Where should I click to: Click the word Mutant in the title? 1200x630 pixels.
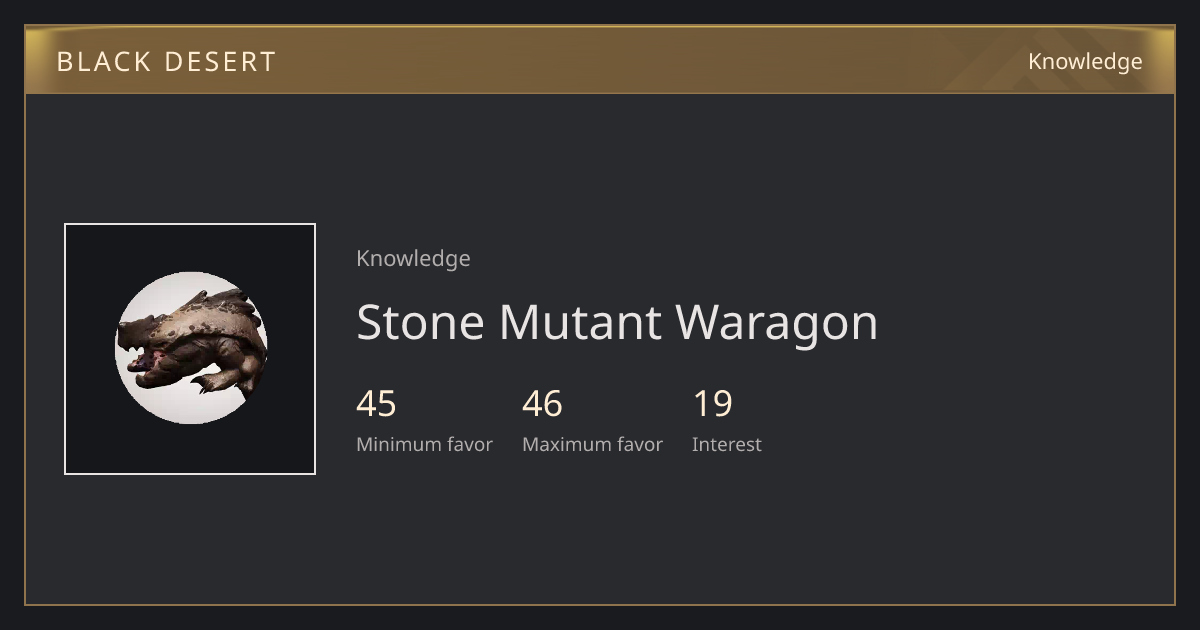pos(580,322)
